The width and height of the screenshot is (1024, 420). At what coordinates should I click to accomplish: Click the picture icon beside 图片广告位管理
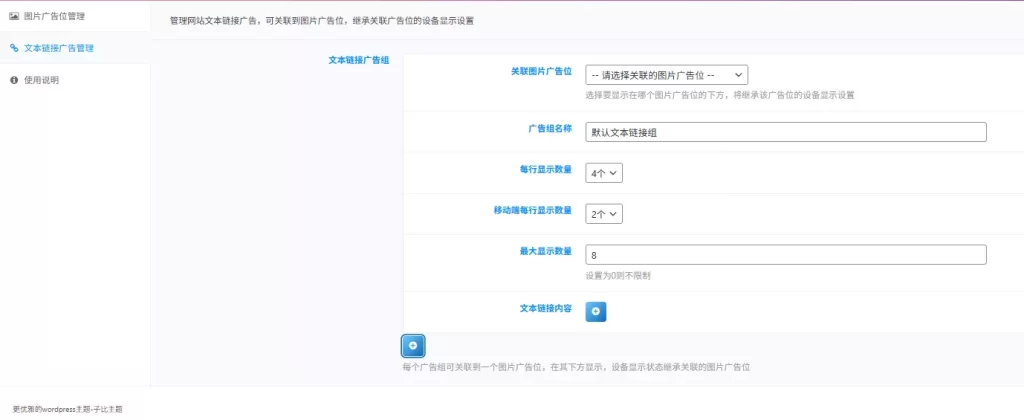(14, 16)
